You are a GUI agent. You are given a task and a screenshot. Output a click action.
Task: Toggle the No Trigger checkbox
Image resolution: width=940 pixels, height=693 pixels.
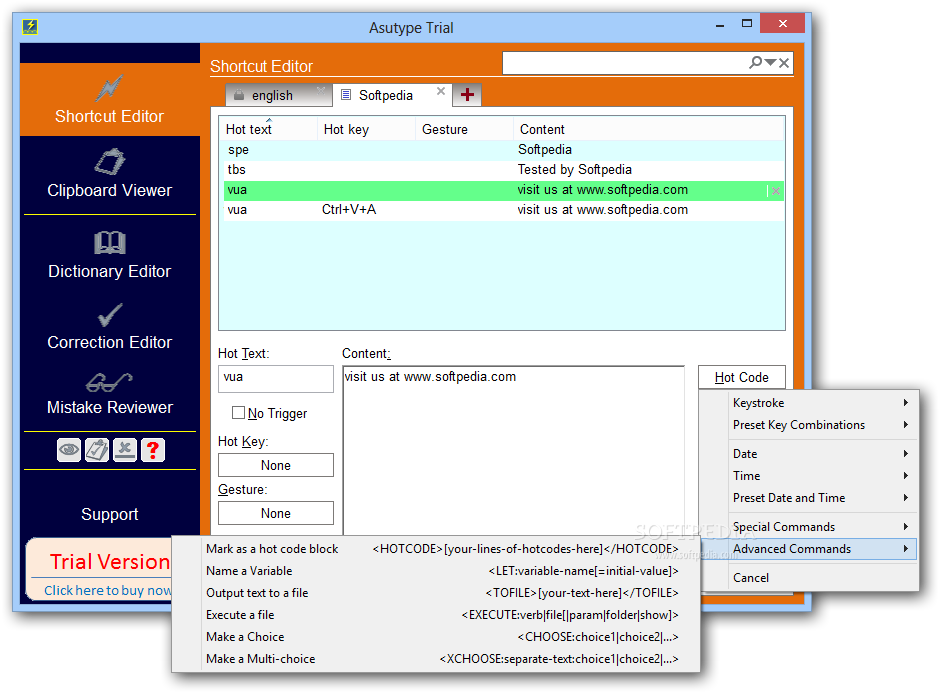[x=238, y=413]
